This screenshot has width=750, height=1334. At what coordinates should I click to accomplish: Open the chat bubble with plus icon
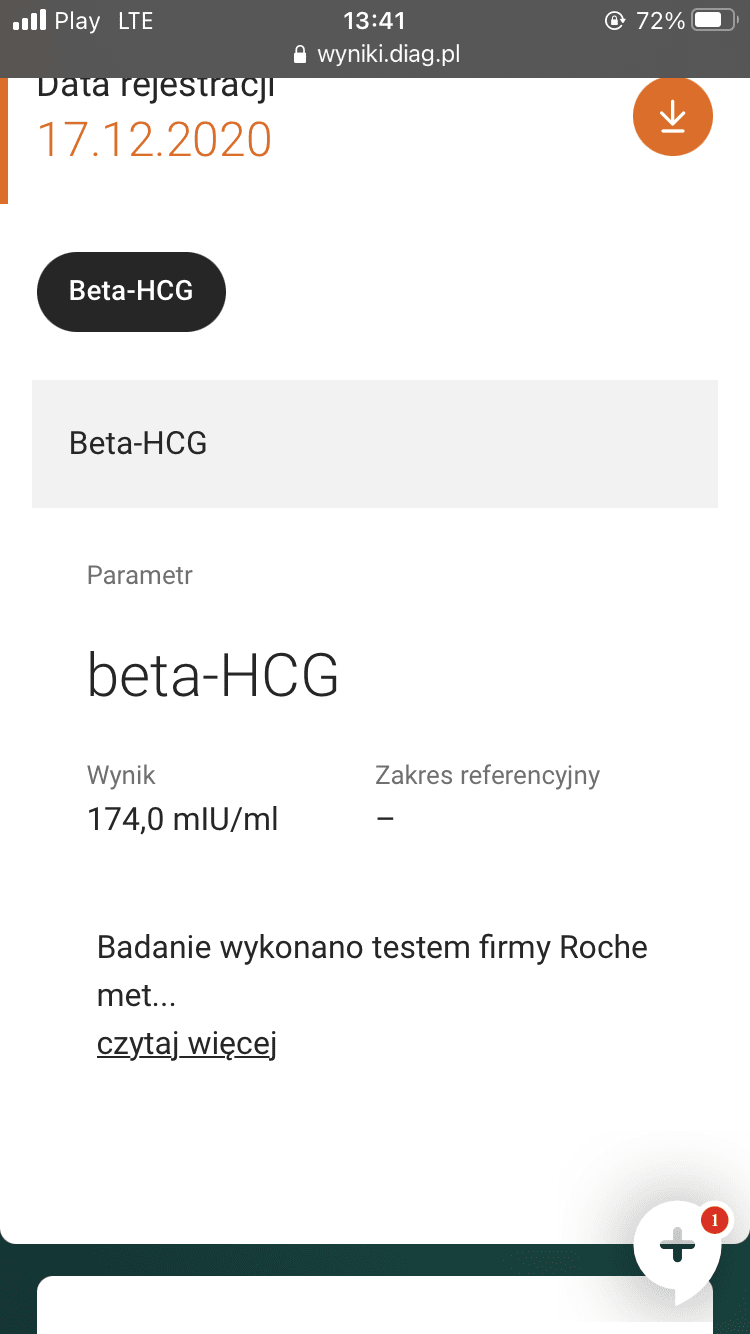678,1247
